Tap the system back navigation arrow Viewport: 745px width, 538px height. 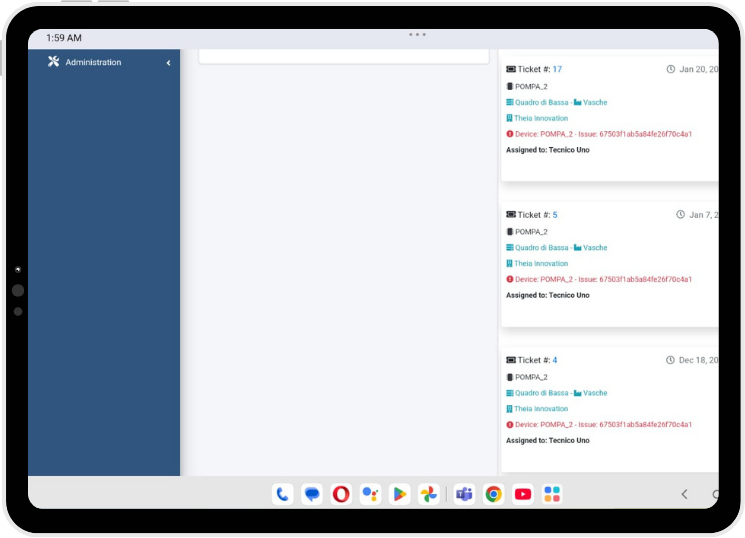(684, 495)
